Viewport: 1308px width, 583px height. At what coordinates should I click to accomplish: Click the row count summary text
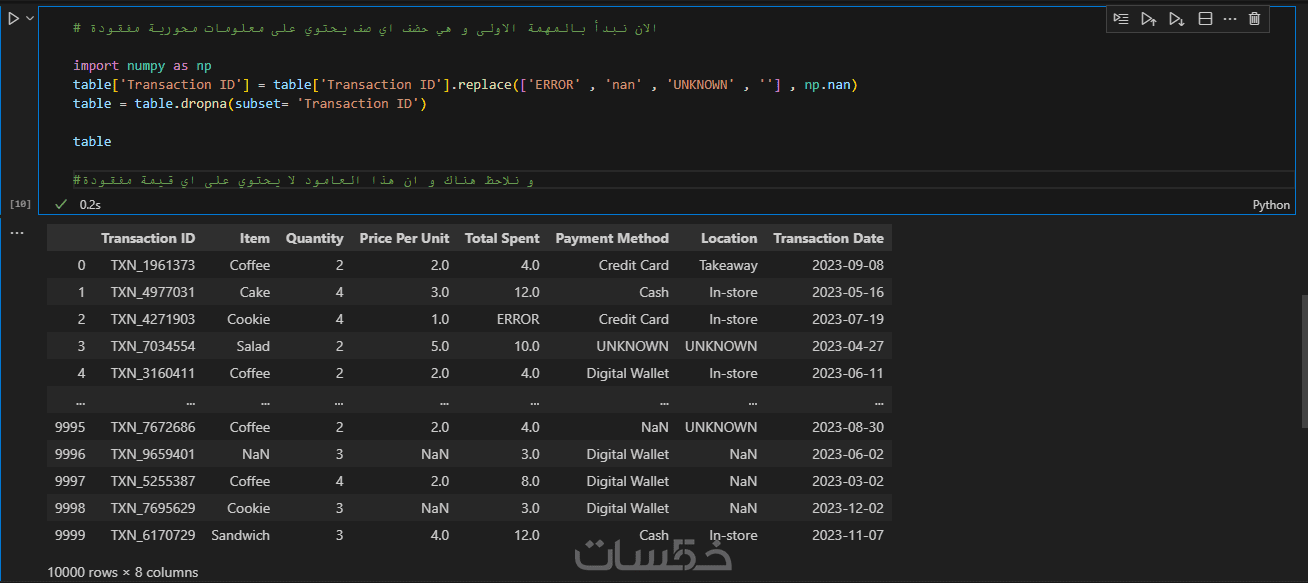[x=123, y=573]
